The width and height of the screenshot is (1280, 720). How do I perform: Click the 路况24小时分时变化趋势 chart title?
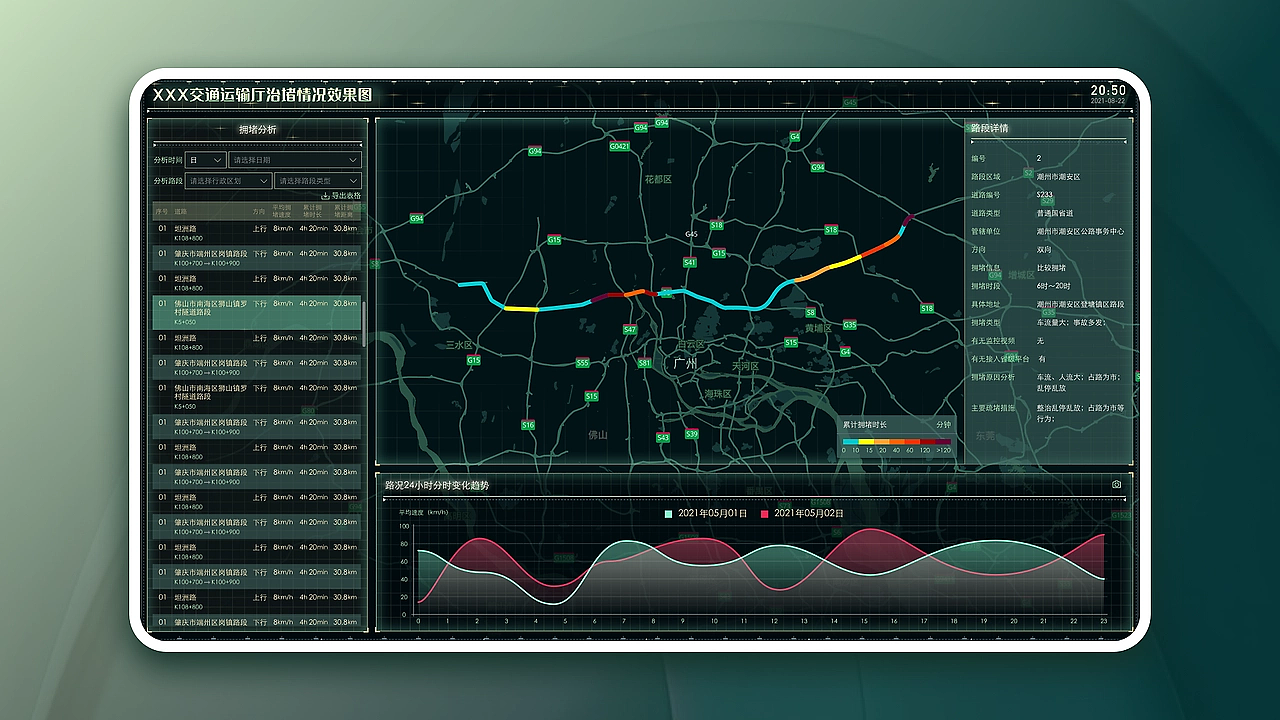(x=437, y=485)
